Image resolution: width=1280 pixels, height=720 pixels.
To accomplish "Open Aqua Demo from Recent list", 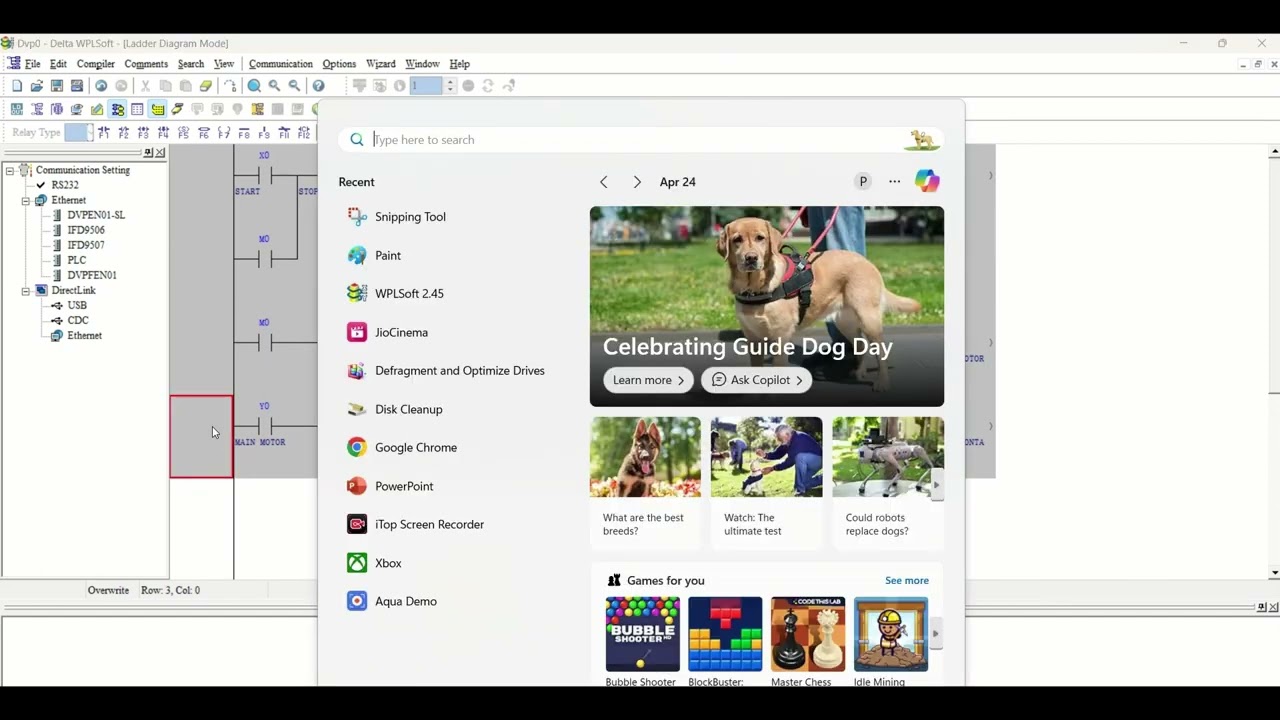I will click(x=392, y=601).
